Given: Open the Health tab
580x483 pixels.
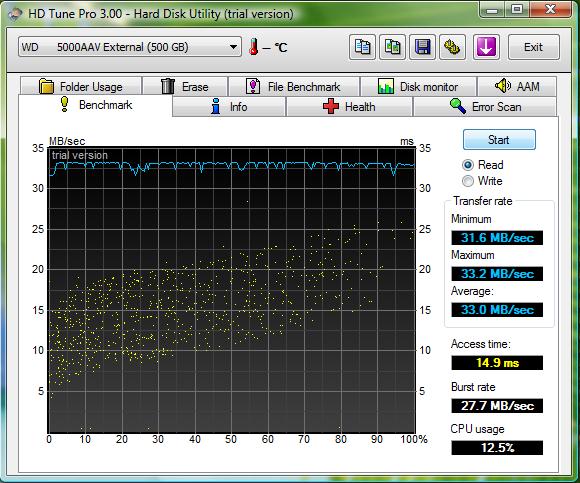Looking at the screenshot, I should pos(349,107).
